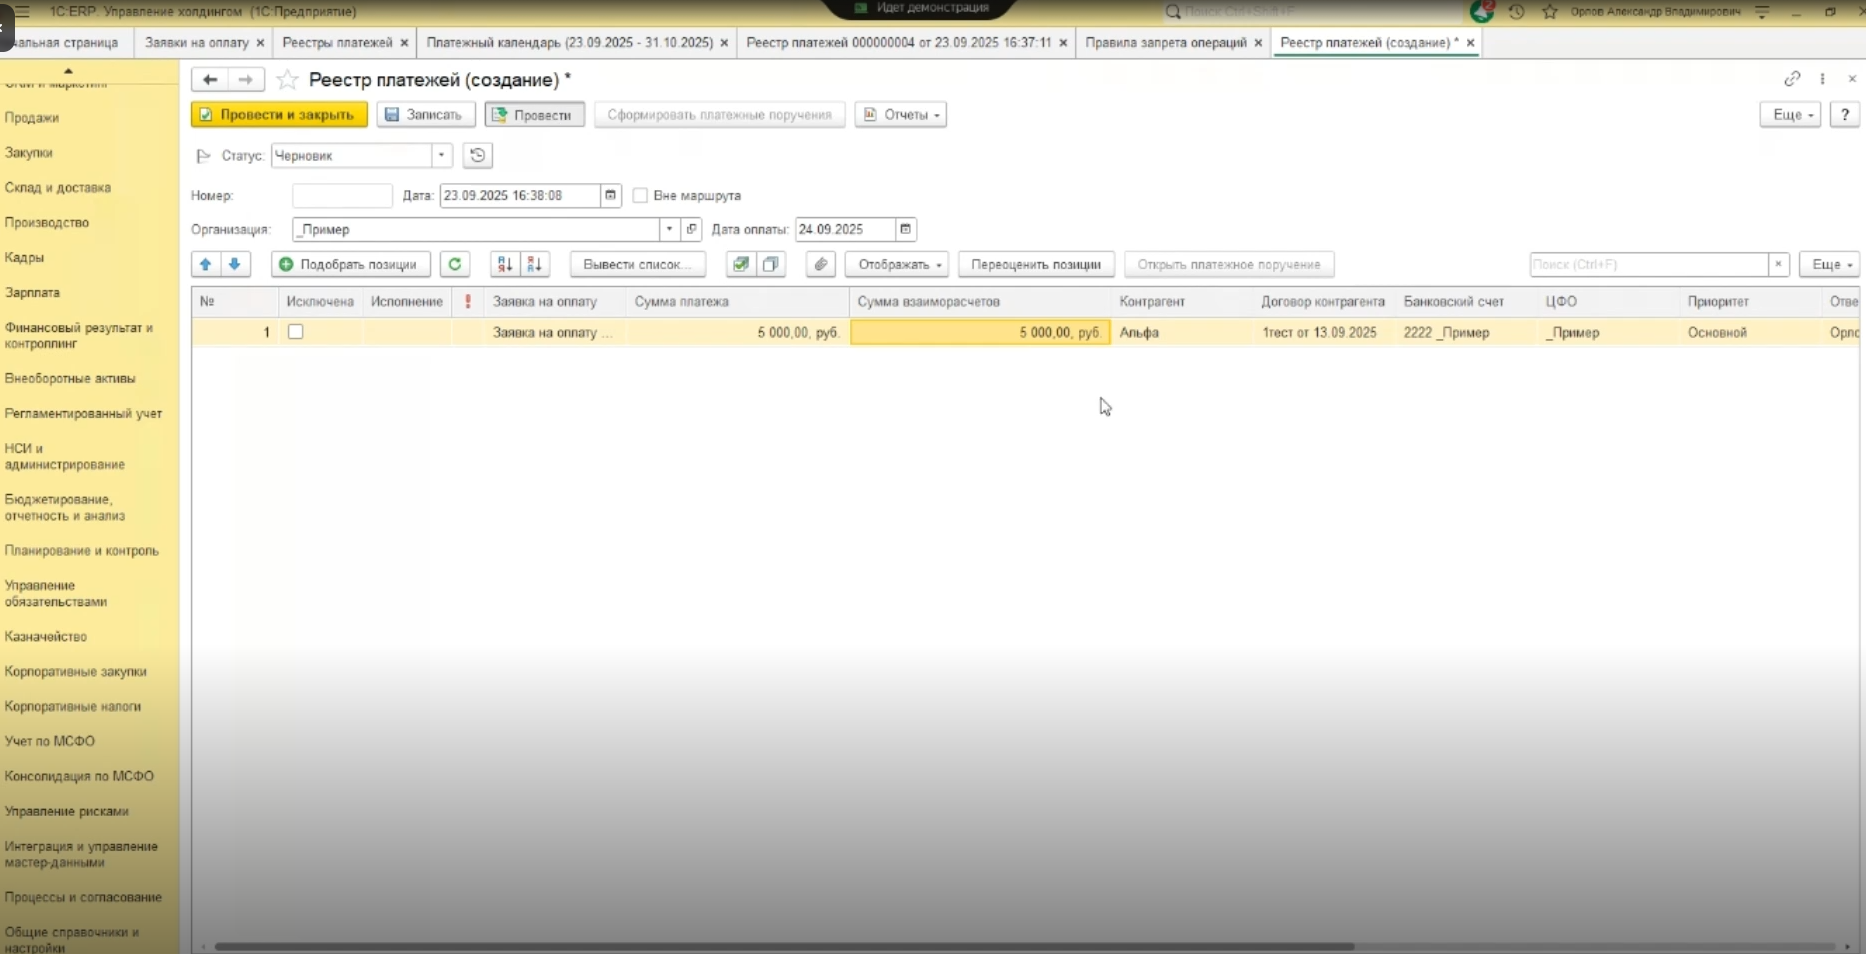Switch to the Платежный календарь tab
The width and height of the screenshot is (1866, 954).
(x=569, y=43)
